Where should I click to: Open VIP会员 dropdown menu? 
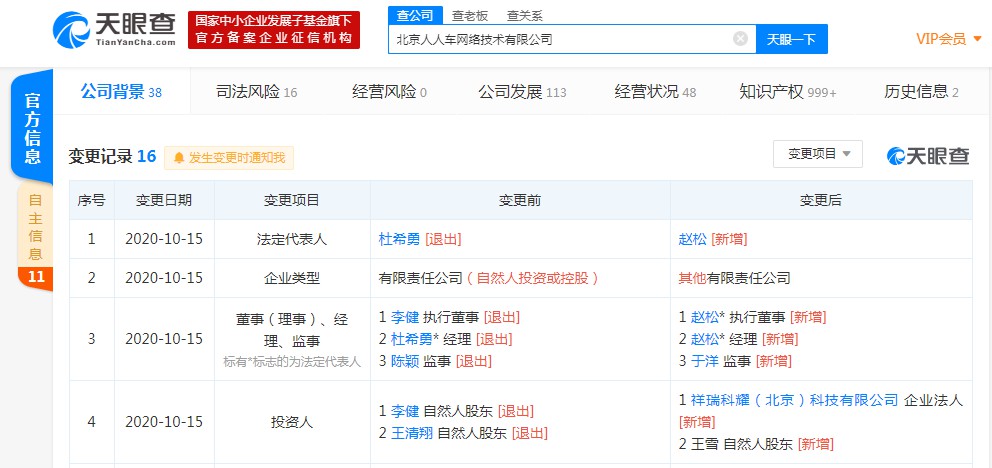(x=948, y=39)
